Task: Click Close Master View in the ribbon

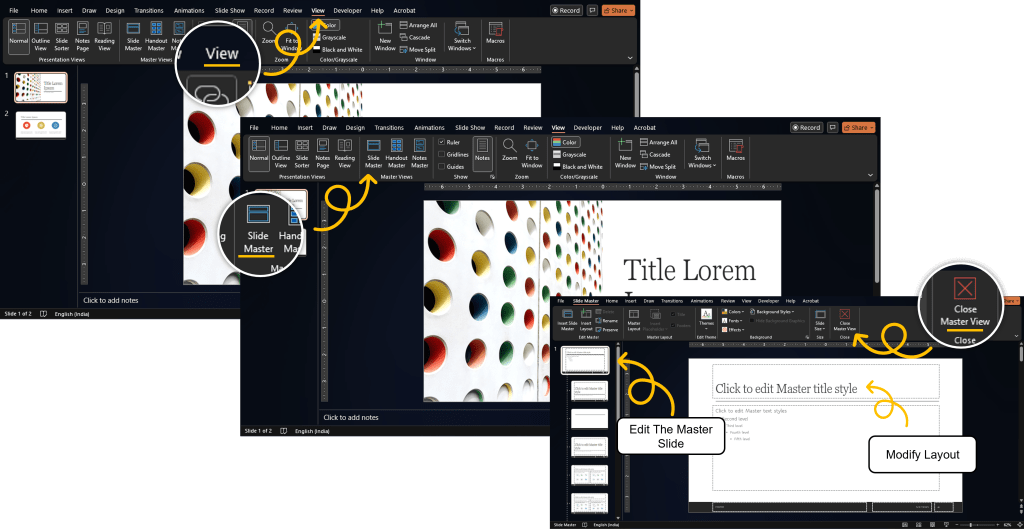Action: pyautogui.click(x=844, y=319)
